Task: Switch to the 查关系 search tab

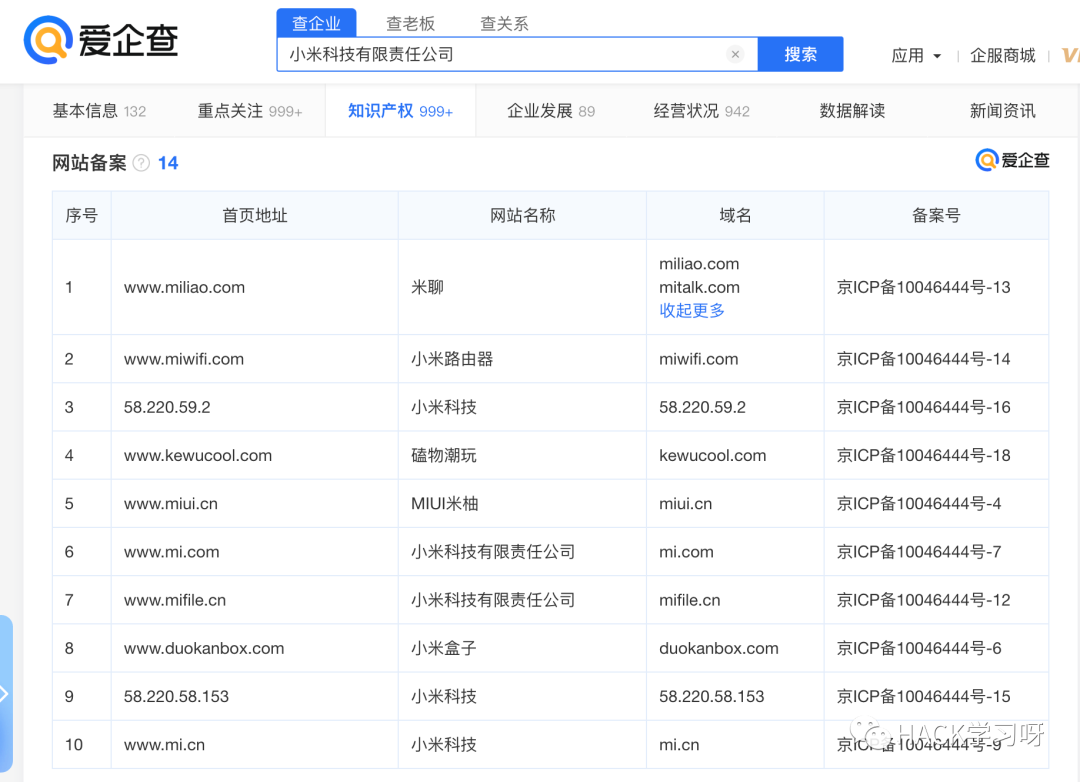Action: point(503,23)
